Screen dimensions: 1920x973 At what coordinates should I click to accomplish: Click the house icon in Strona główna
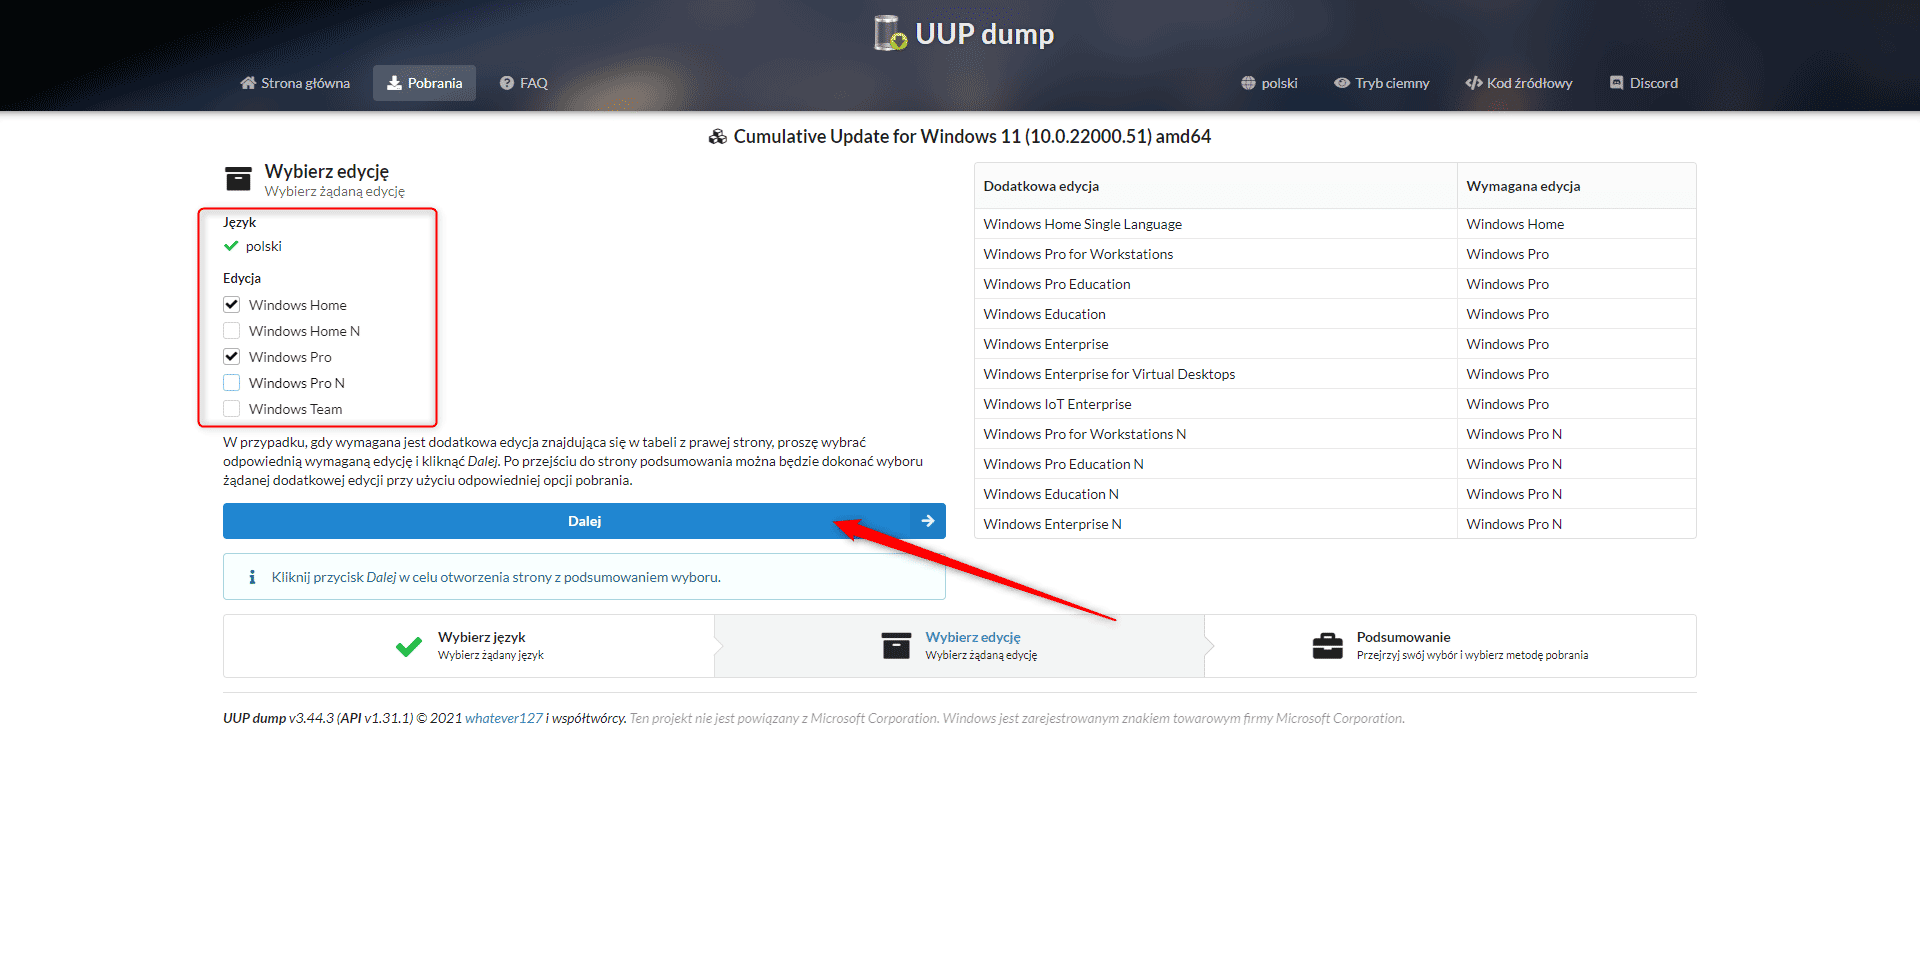(248, 83)
